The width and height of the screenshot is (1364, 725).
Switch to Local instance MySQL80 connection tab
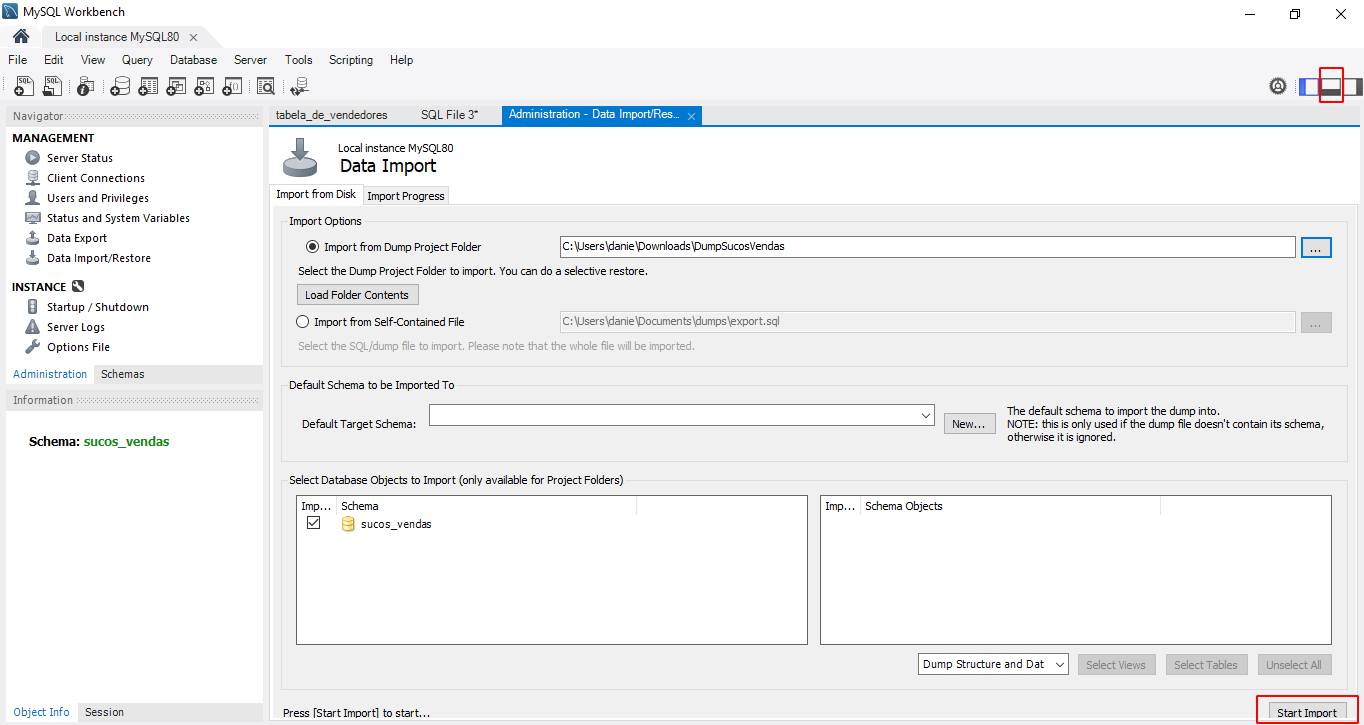(x=117, y=37)
